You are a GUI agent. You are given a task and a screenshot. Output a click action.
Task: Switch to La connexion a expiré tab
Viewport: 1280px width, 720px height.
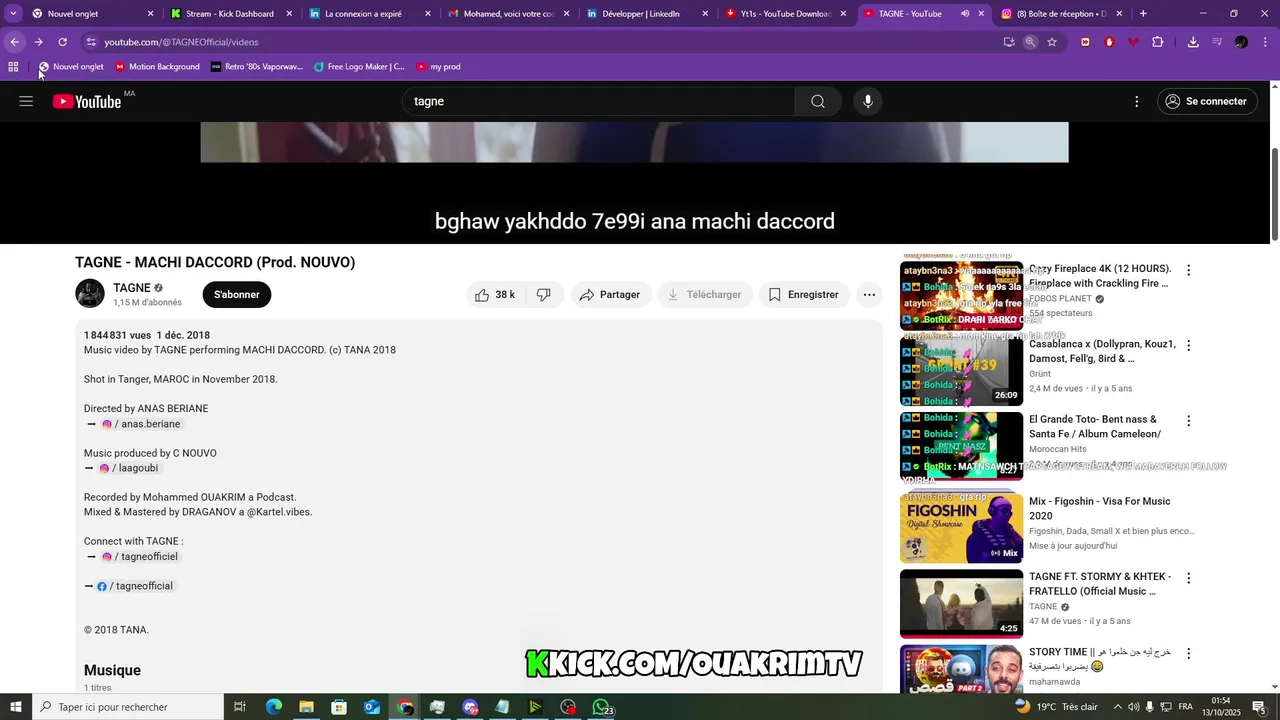click(x=369, y=14)
